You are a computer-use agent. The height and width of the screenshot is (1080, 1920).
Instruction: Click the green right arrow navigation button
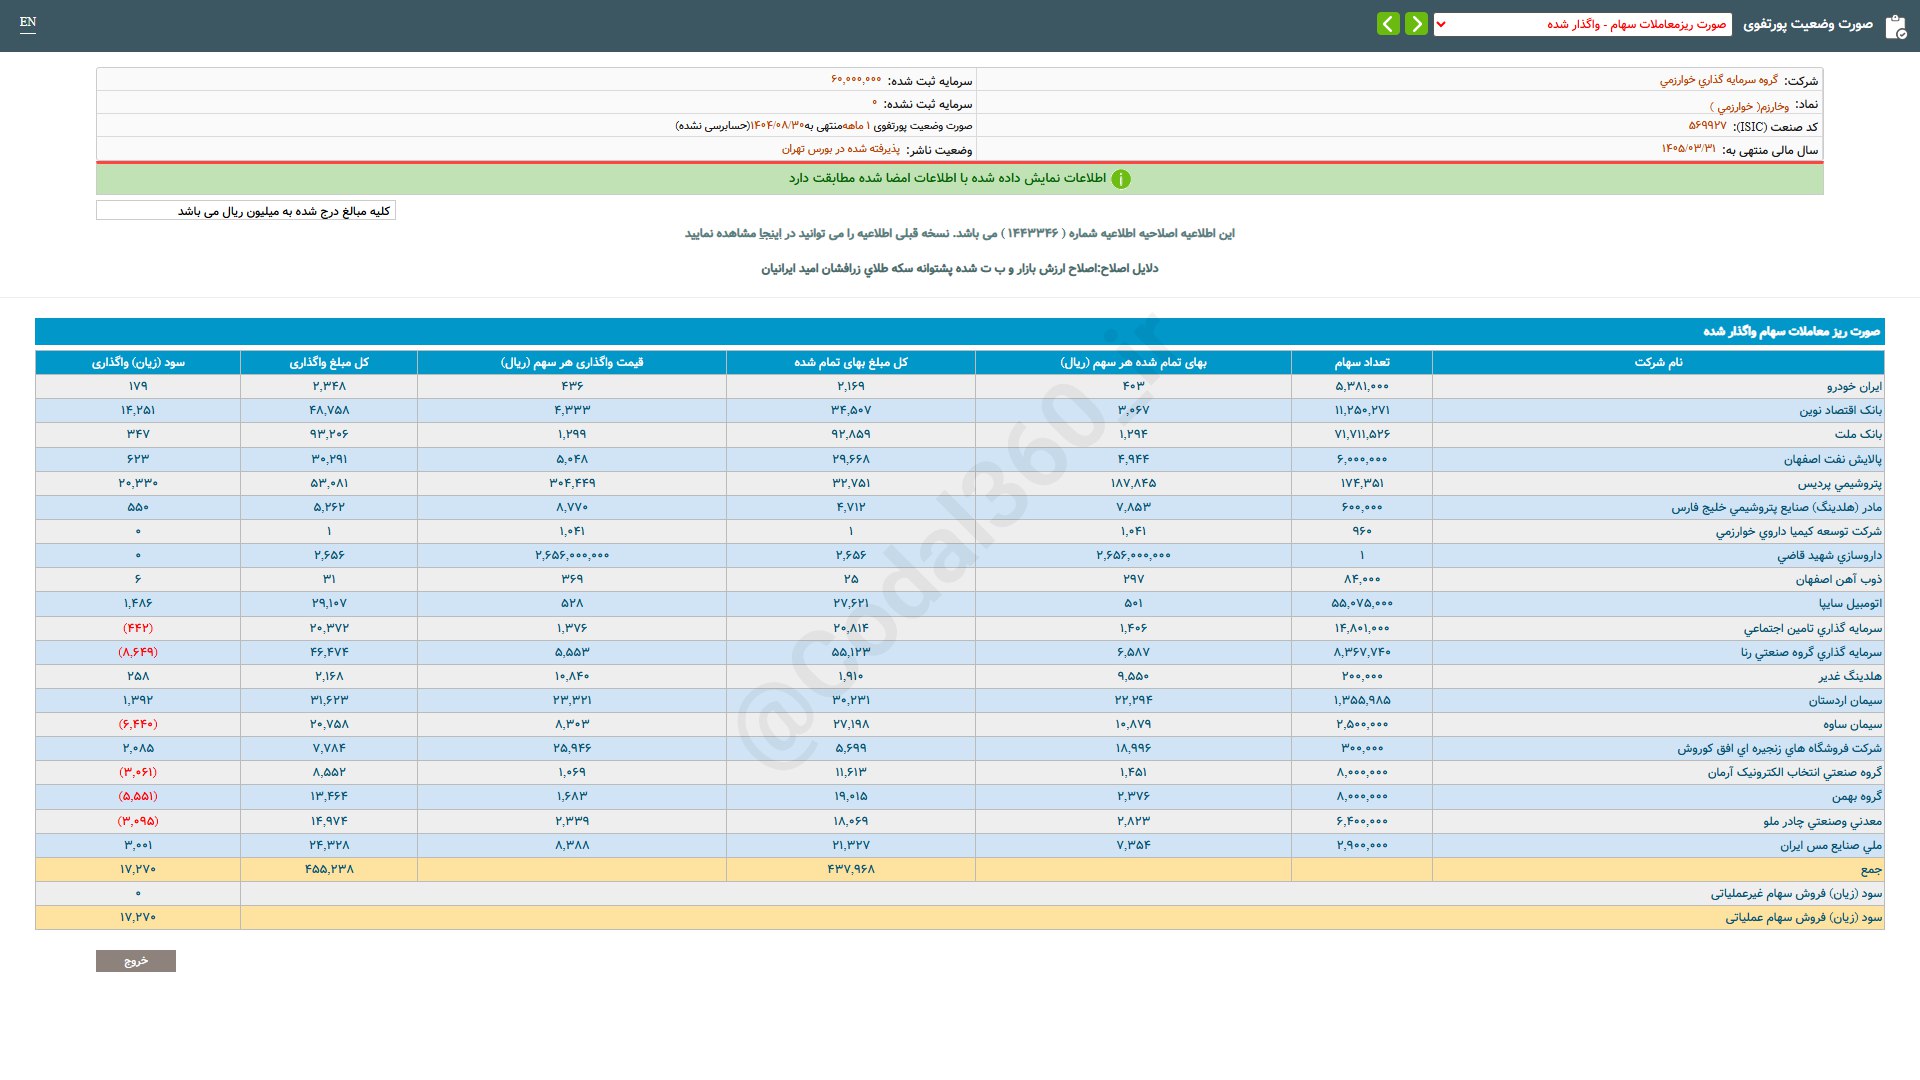(x=1416, y=24)
